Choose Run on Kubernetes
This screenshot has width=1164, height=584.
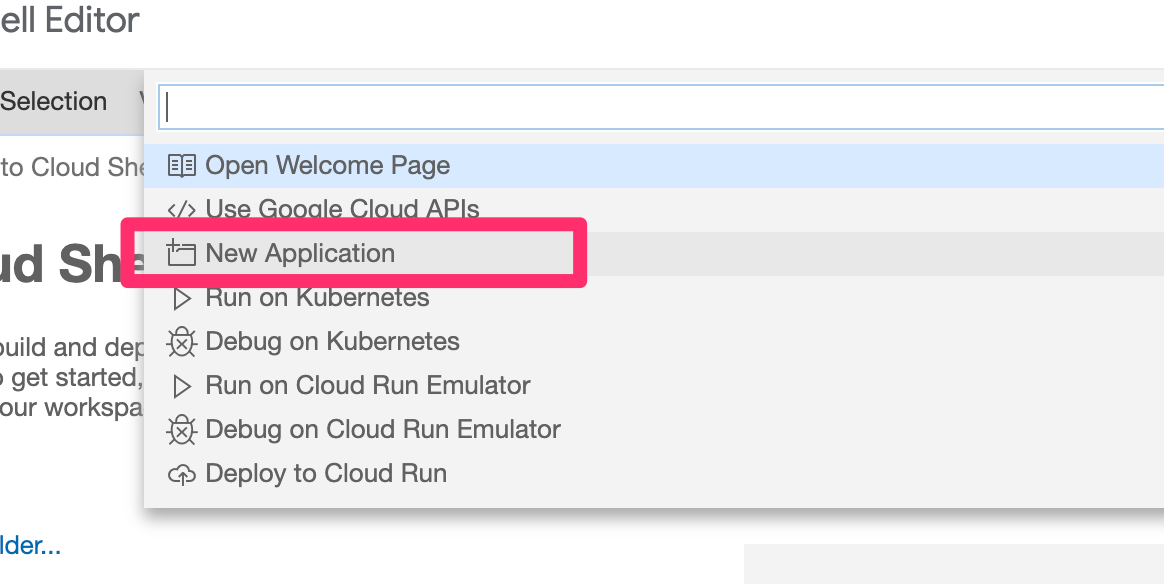[654, 298]
